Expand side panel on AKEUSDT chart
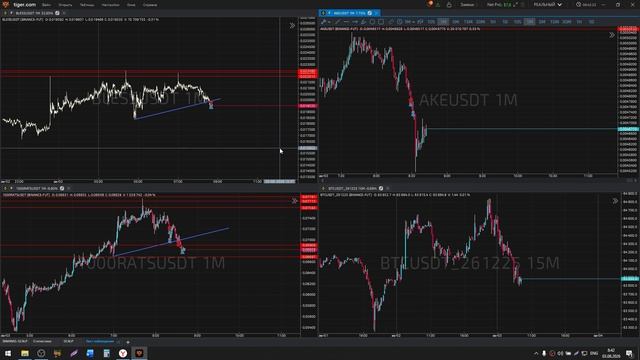640x360 pixels. click(x=612, y=35)
